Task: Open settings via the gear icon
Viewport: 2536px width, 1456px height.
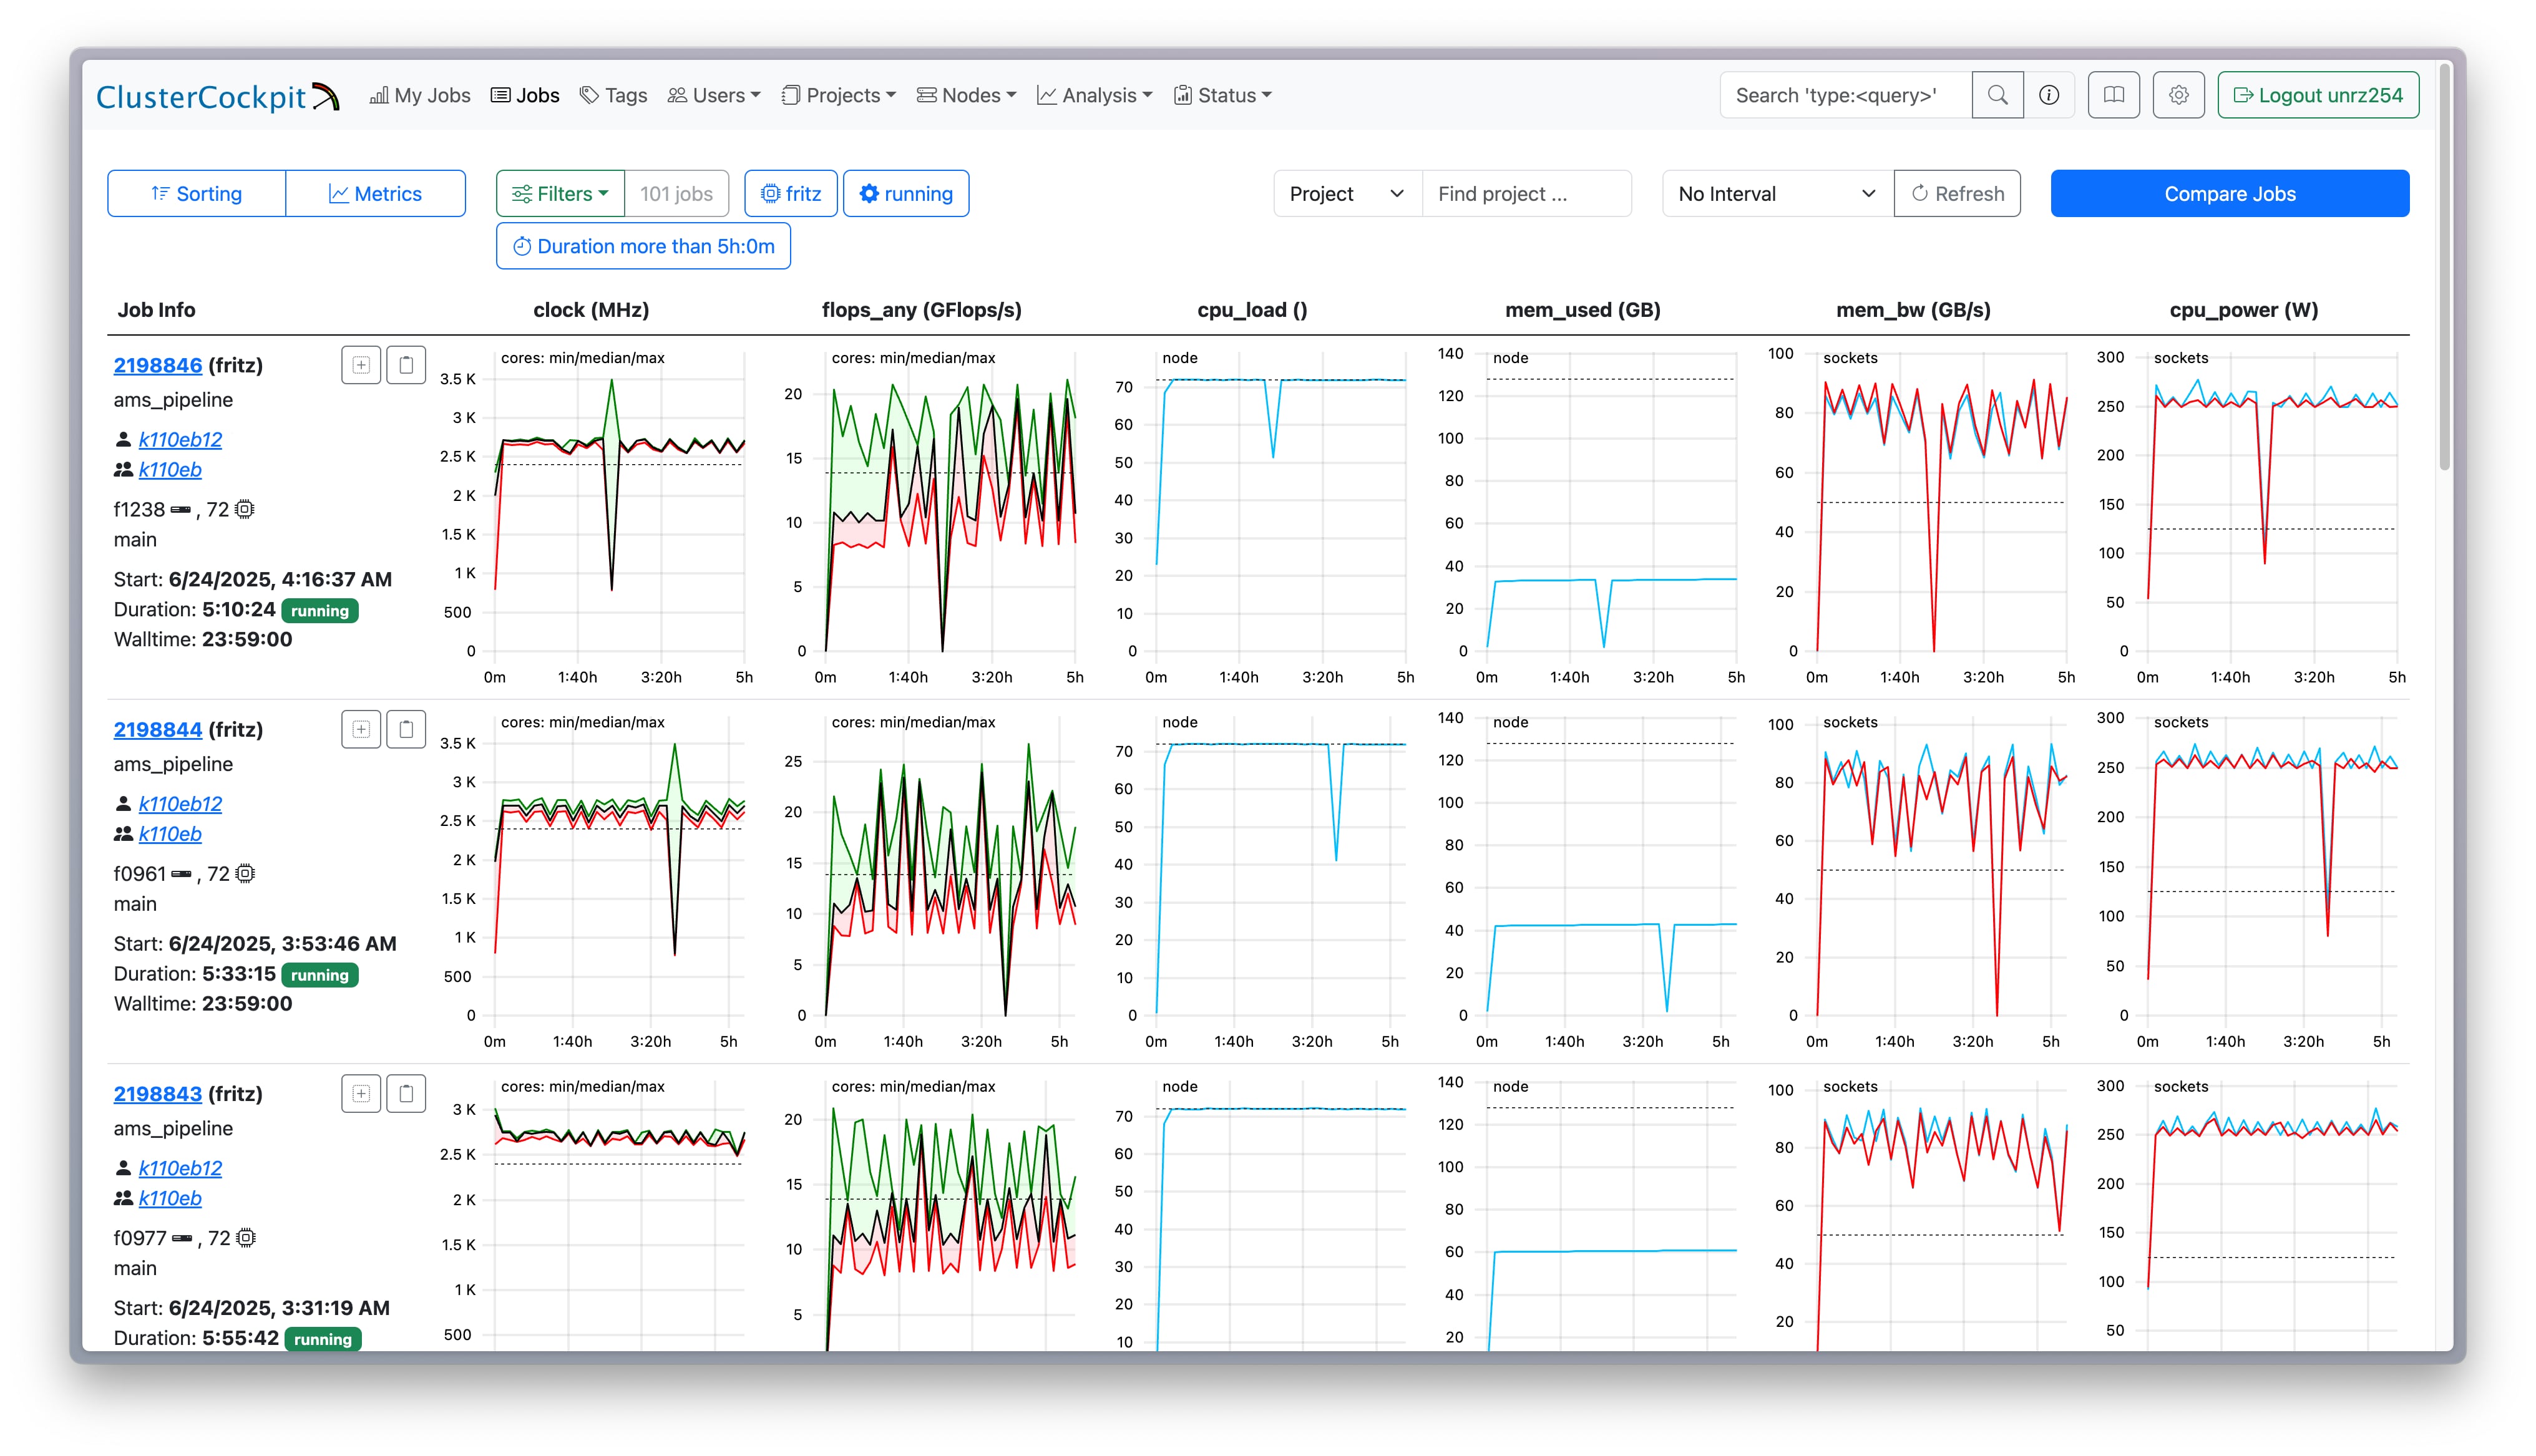Action: pyautogui.click(x=2178, y=95)
